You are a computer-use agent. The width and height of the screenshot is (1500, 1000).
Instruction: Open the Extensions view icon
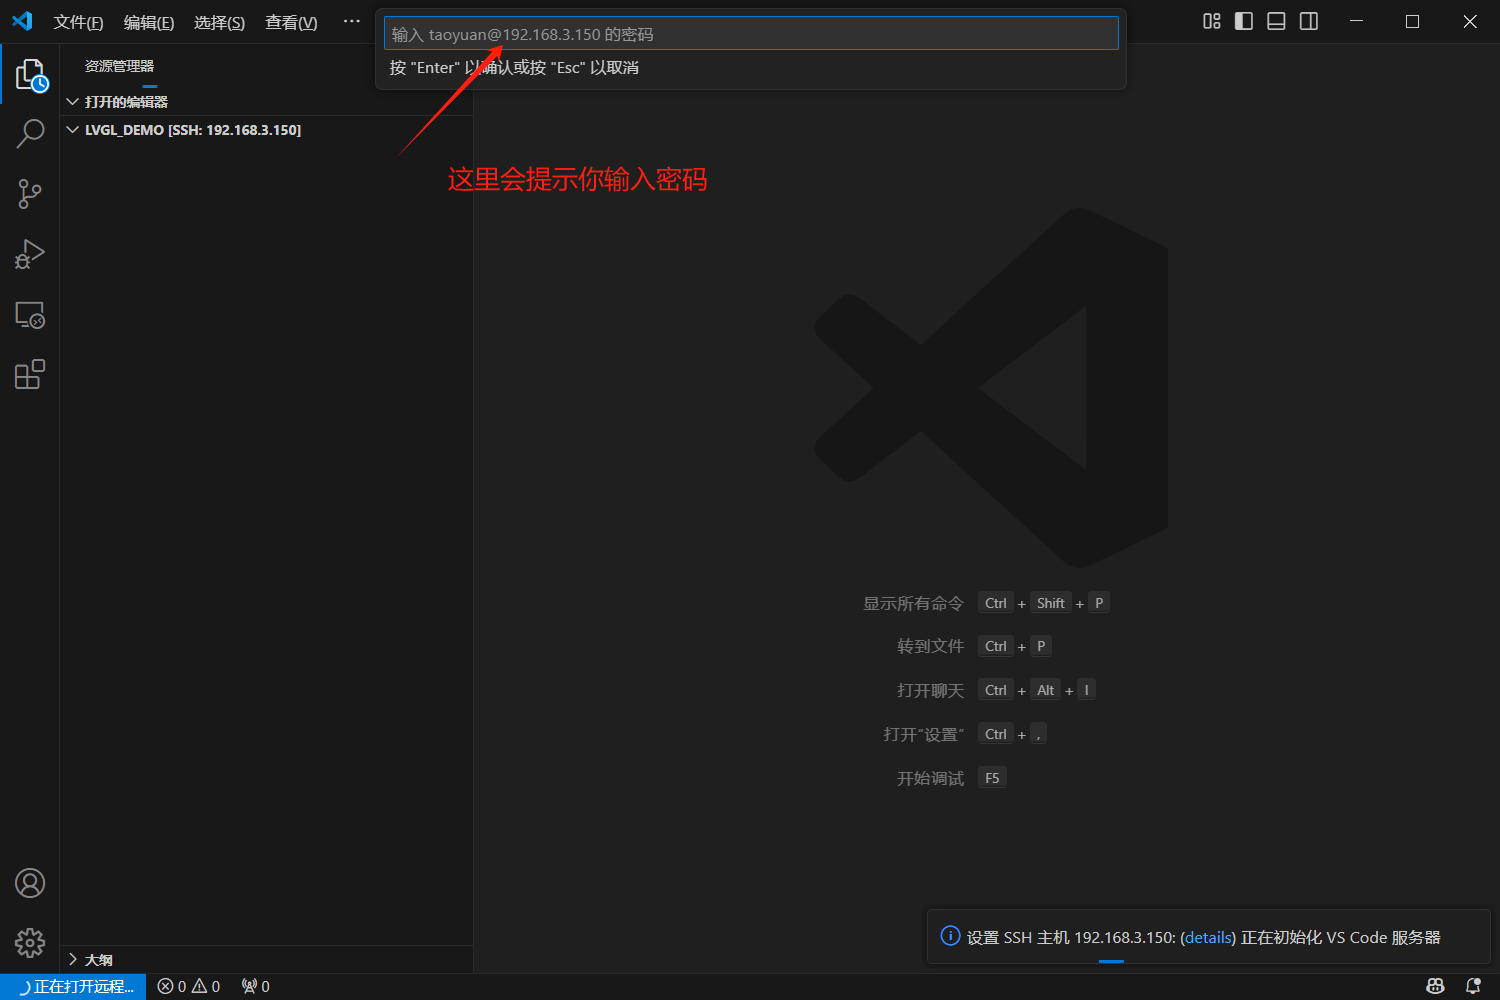coord(30,374)
